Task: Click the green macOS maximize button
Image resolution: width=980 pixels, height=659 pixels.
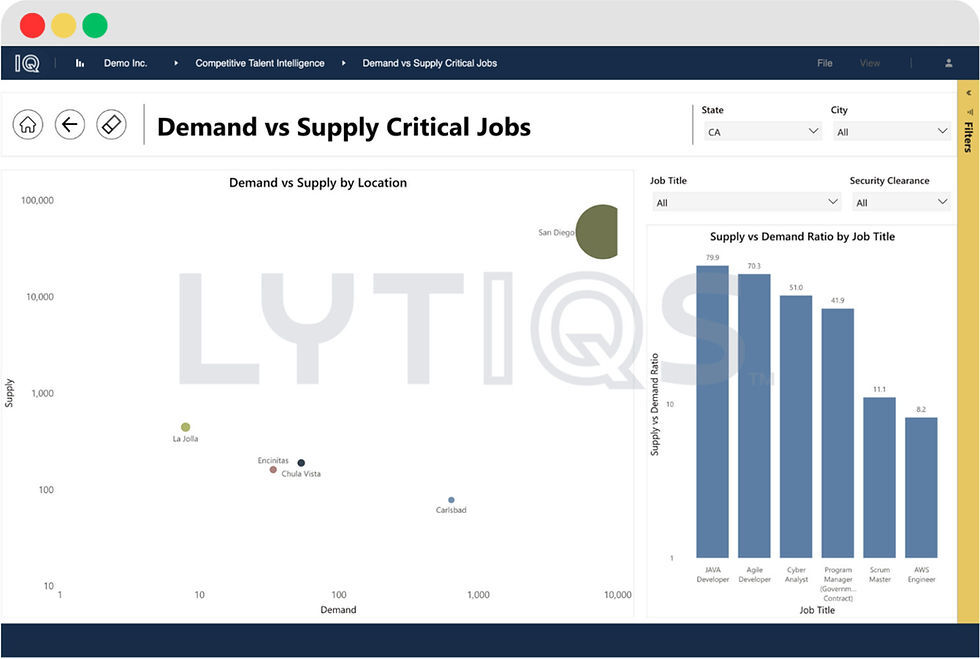Action: [95, 26]
